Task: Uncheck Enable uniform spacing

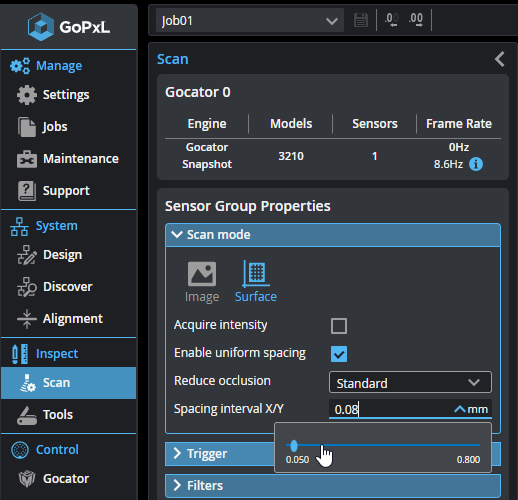Action: click(339, 354)
